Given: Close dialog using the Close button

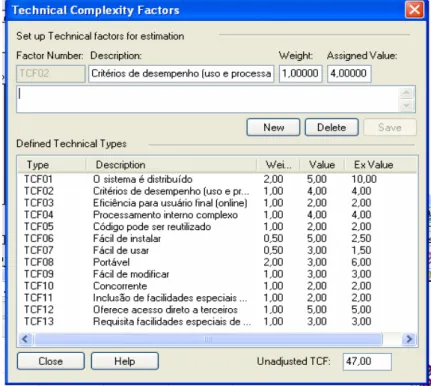Looking at the screenshot, I should pos(51,361).
